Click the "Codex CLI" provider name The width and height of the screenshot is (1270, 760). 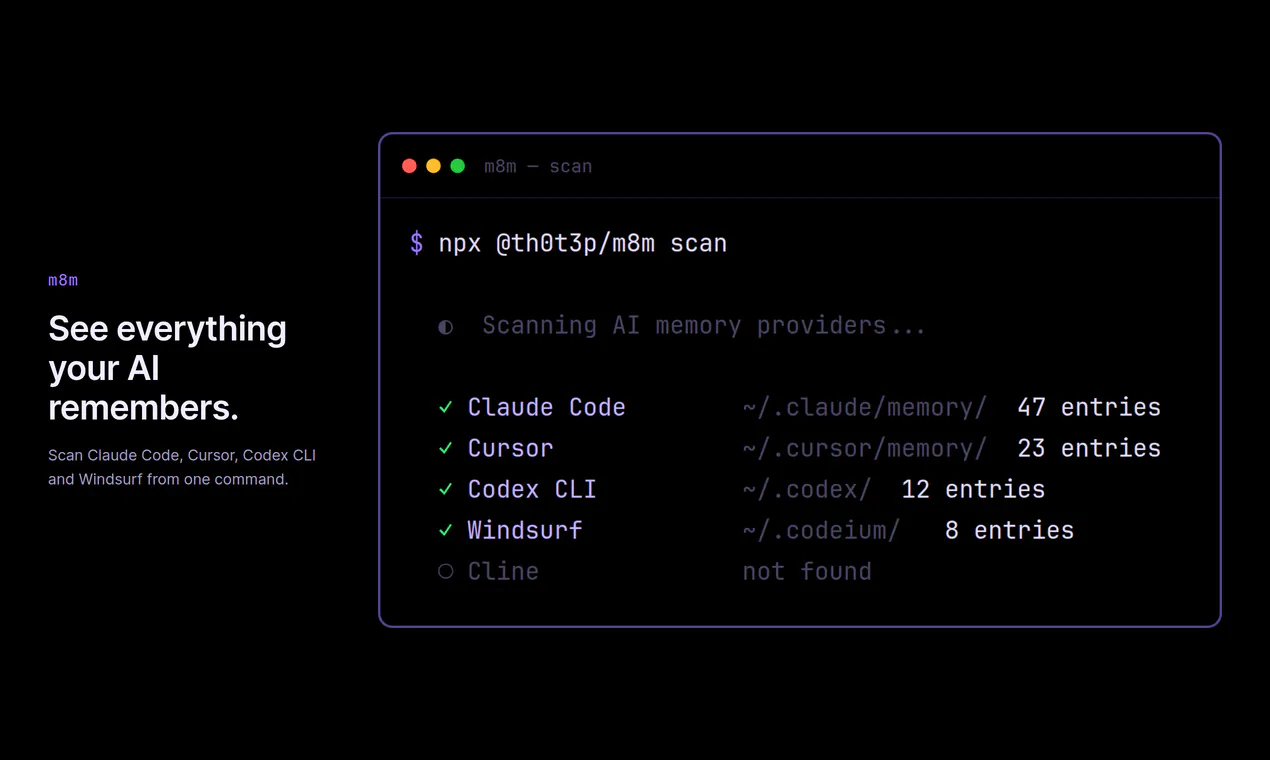click(532, 489)
